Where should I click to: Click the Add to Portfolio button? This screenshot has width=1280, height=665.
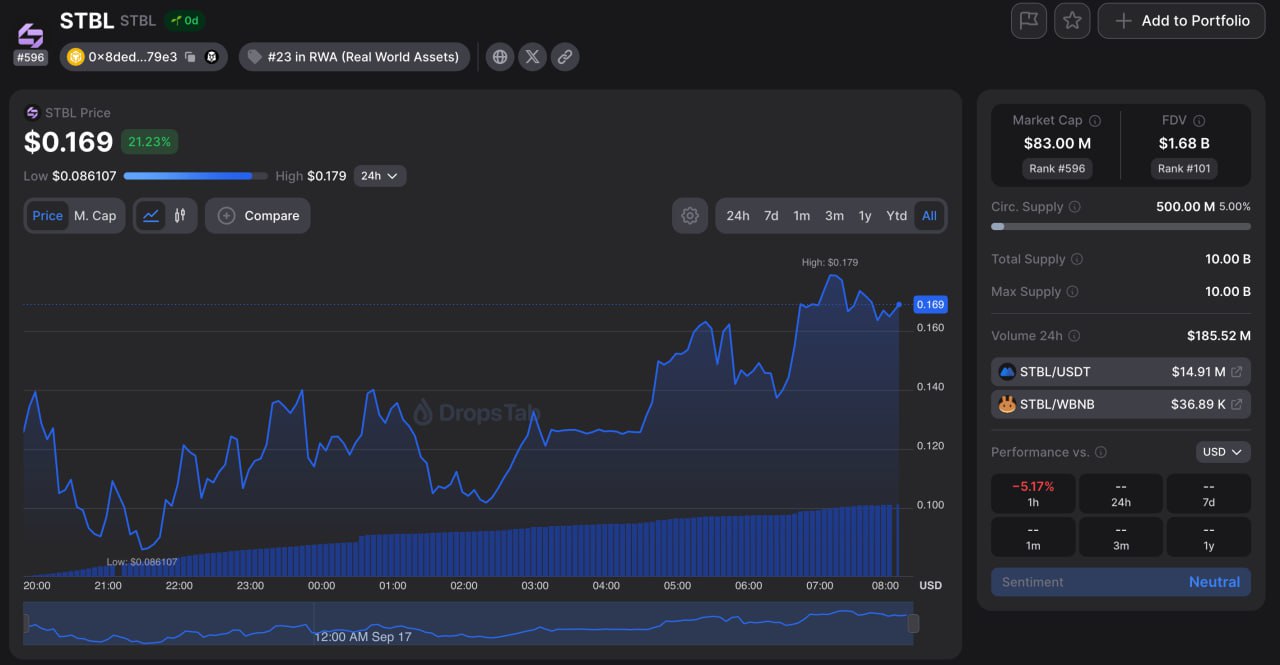[1182, 20]
